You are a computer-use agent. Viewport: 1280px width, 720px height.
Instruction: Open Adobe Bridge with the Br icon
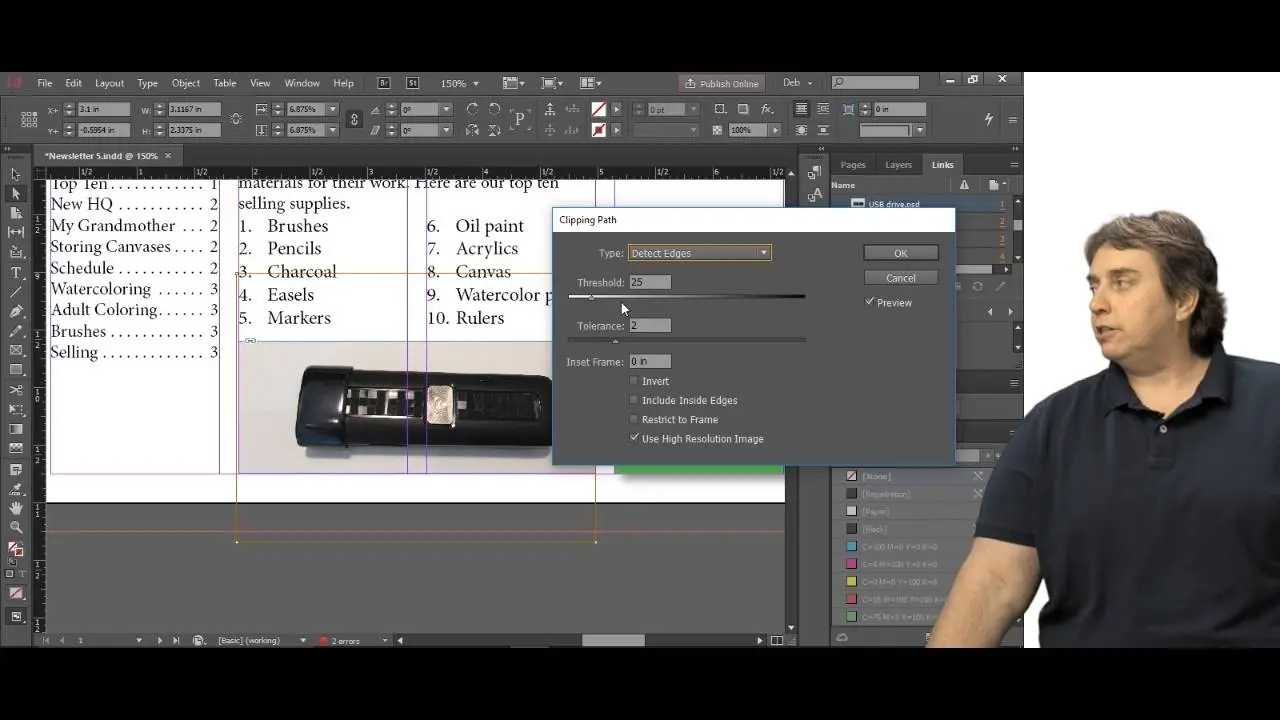(384, 83)
